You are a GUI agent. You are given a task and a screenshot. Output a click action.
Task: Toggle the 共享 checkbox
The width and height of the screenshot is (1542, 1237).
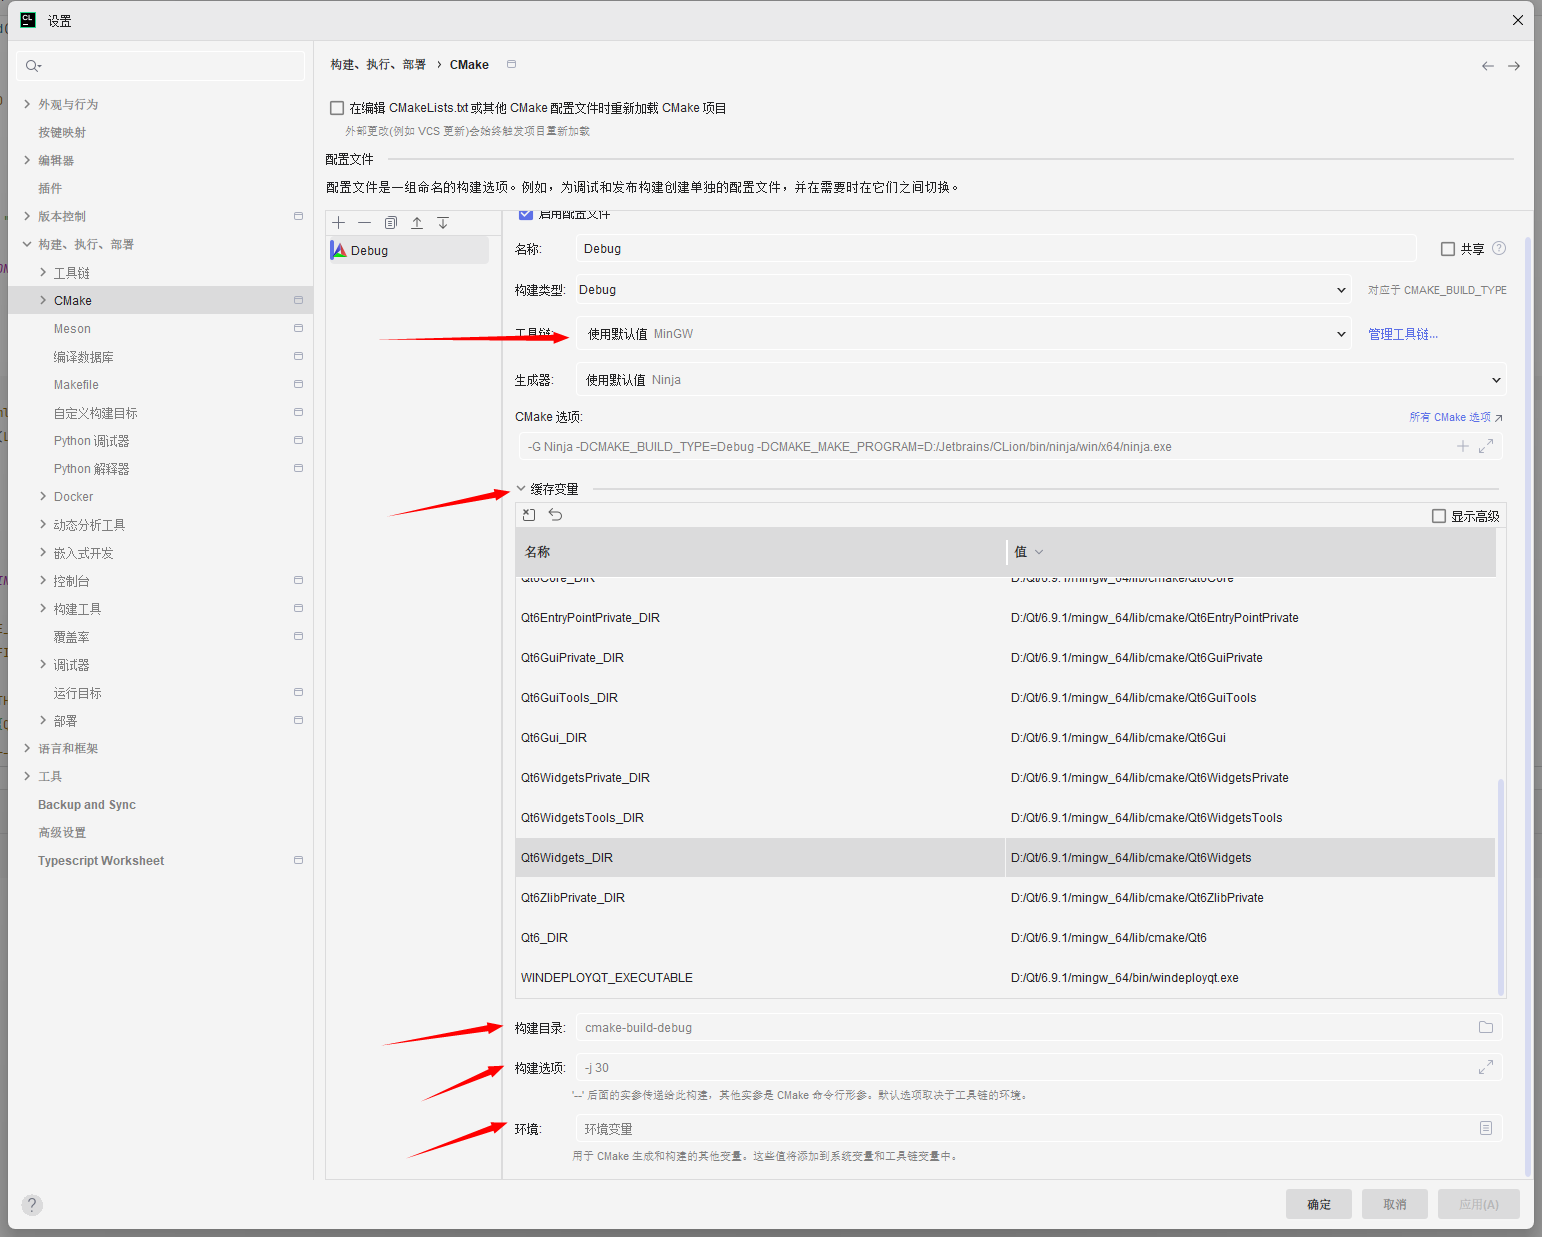click(1448, 249)
